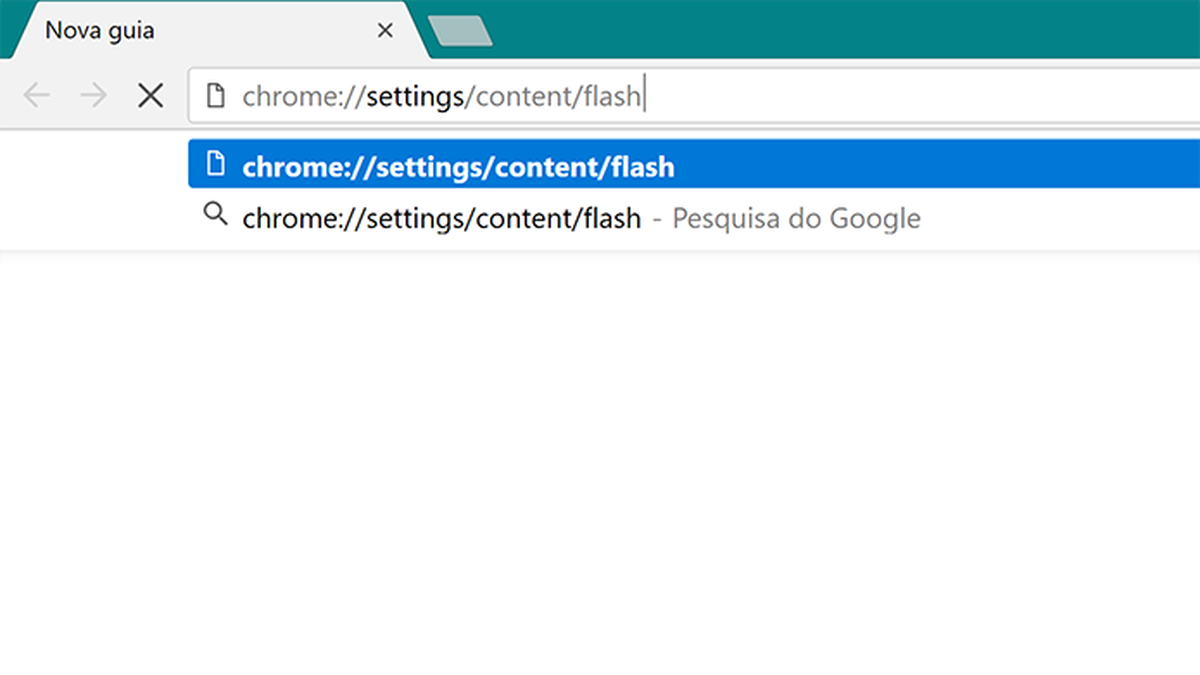This screenshot has width=1200, height=675.
Task: Click the bold flash text in the blue suggestion
Action: [642, 166]
